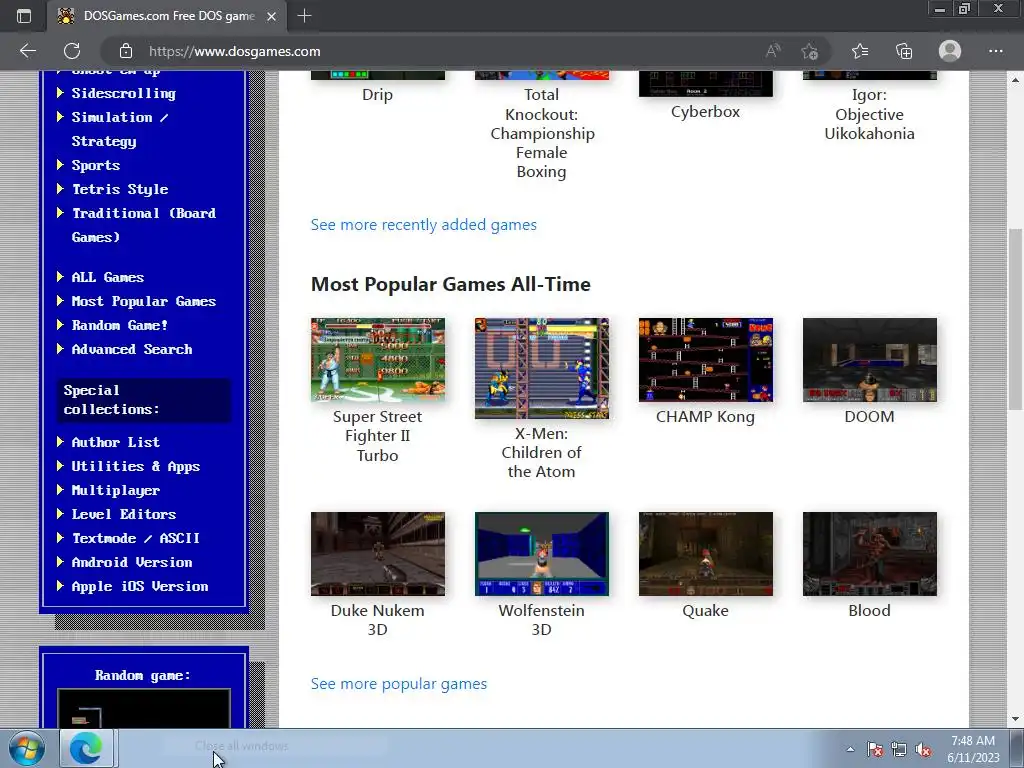Open Simulation / Strategy category
The width and height of the screenshot is (1024, 768).
click(120, 129)
